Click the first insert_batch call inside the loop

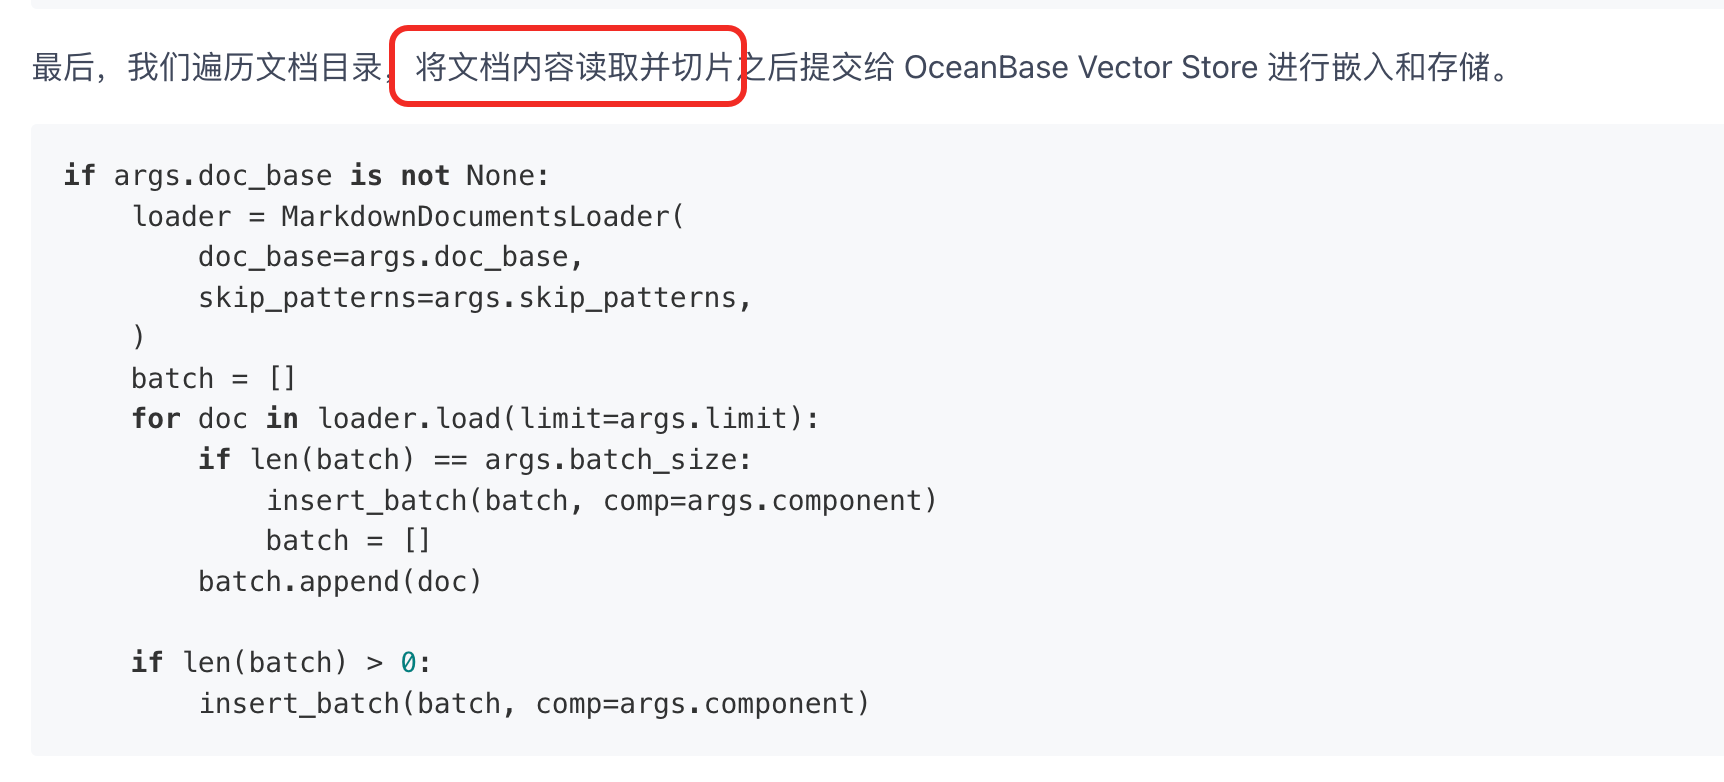coord(601,500)
